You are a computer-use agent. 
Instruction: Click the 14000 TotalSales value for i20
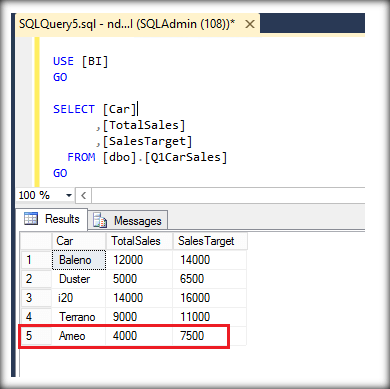click(x=139, y=298)
